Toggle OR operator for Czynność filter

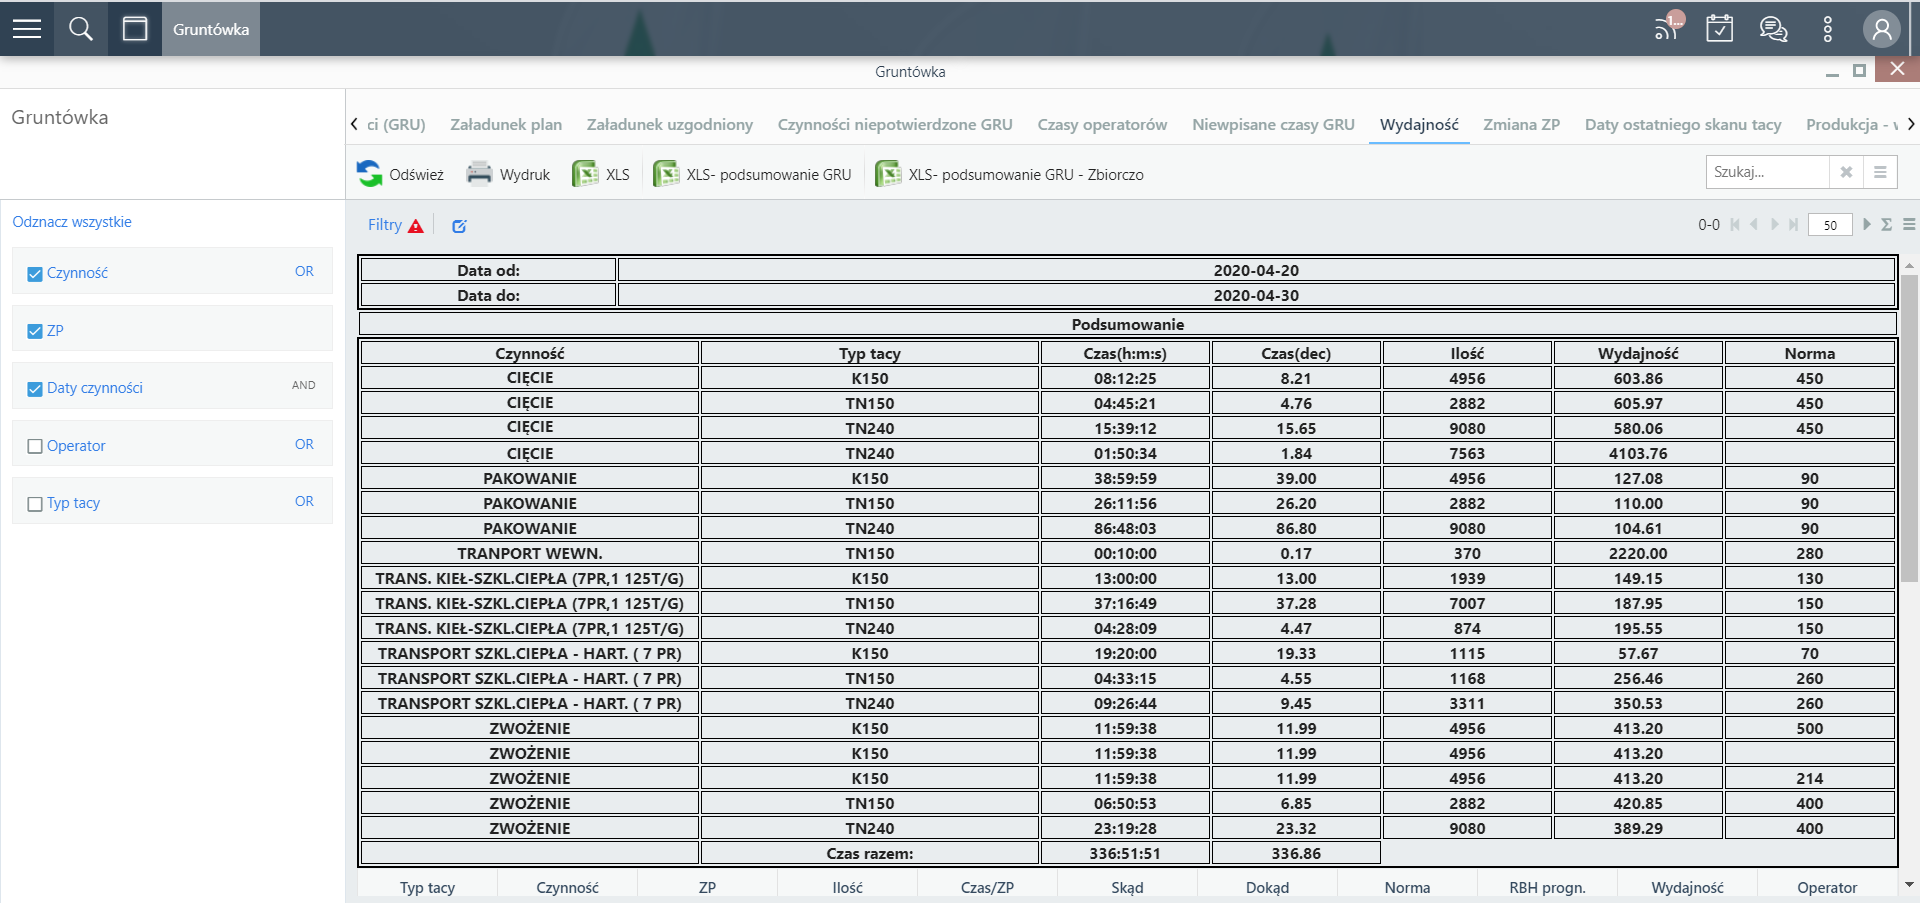click(x=304, y=271)
